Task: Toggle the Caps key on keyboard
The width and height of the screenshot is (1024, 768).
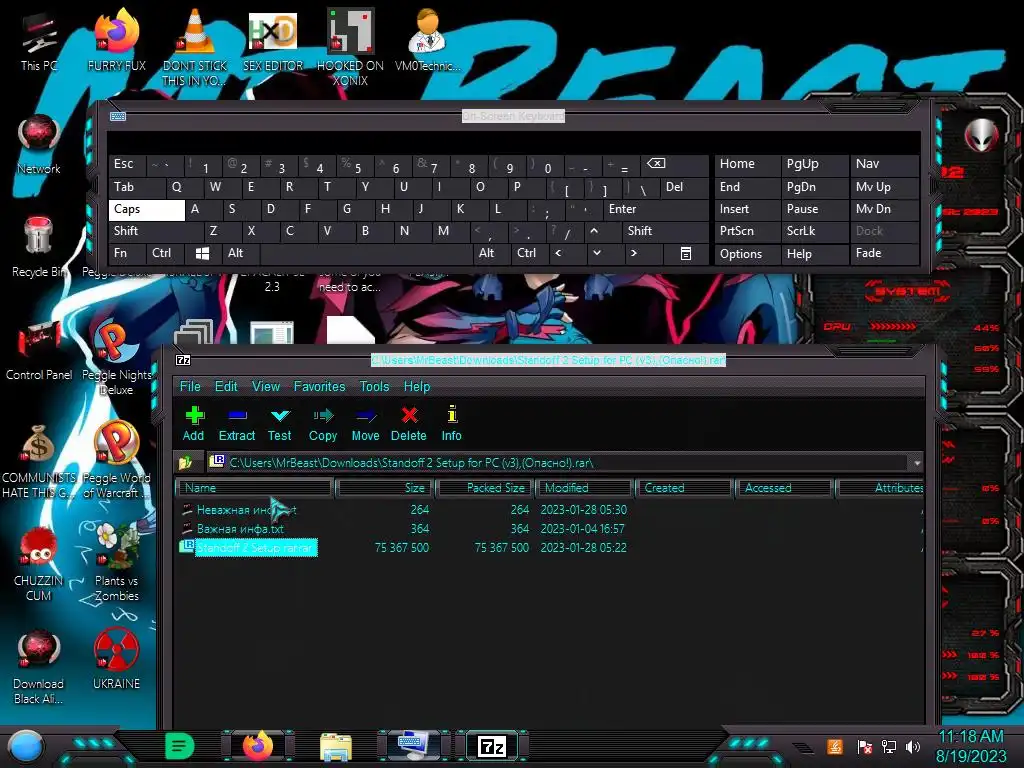Action: [146, 210]
